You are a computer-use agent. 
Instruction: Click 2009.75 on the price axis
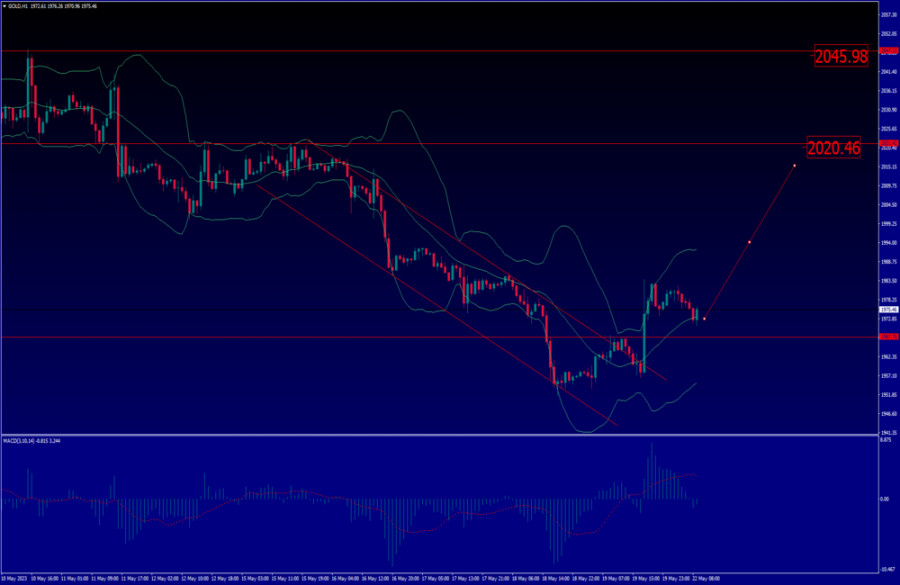[889, 185]
